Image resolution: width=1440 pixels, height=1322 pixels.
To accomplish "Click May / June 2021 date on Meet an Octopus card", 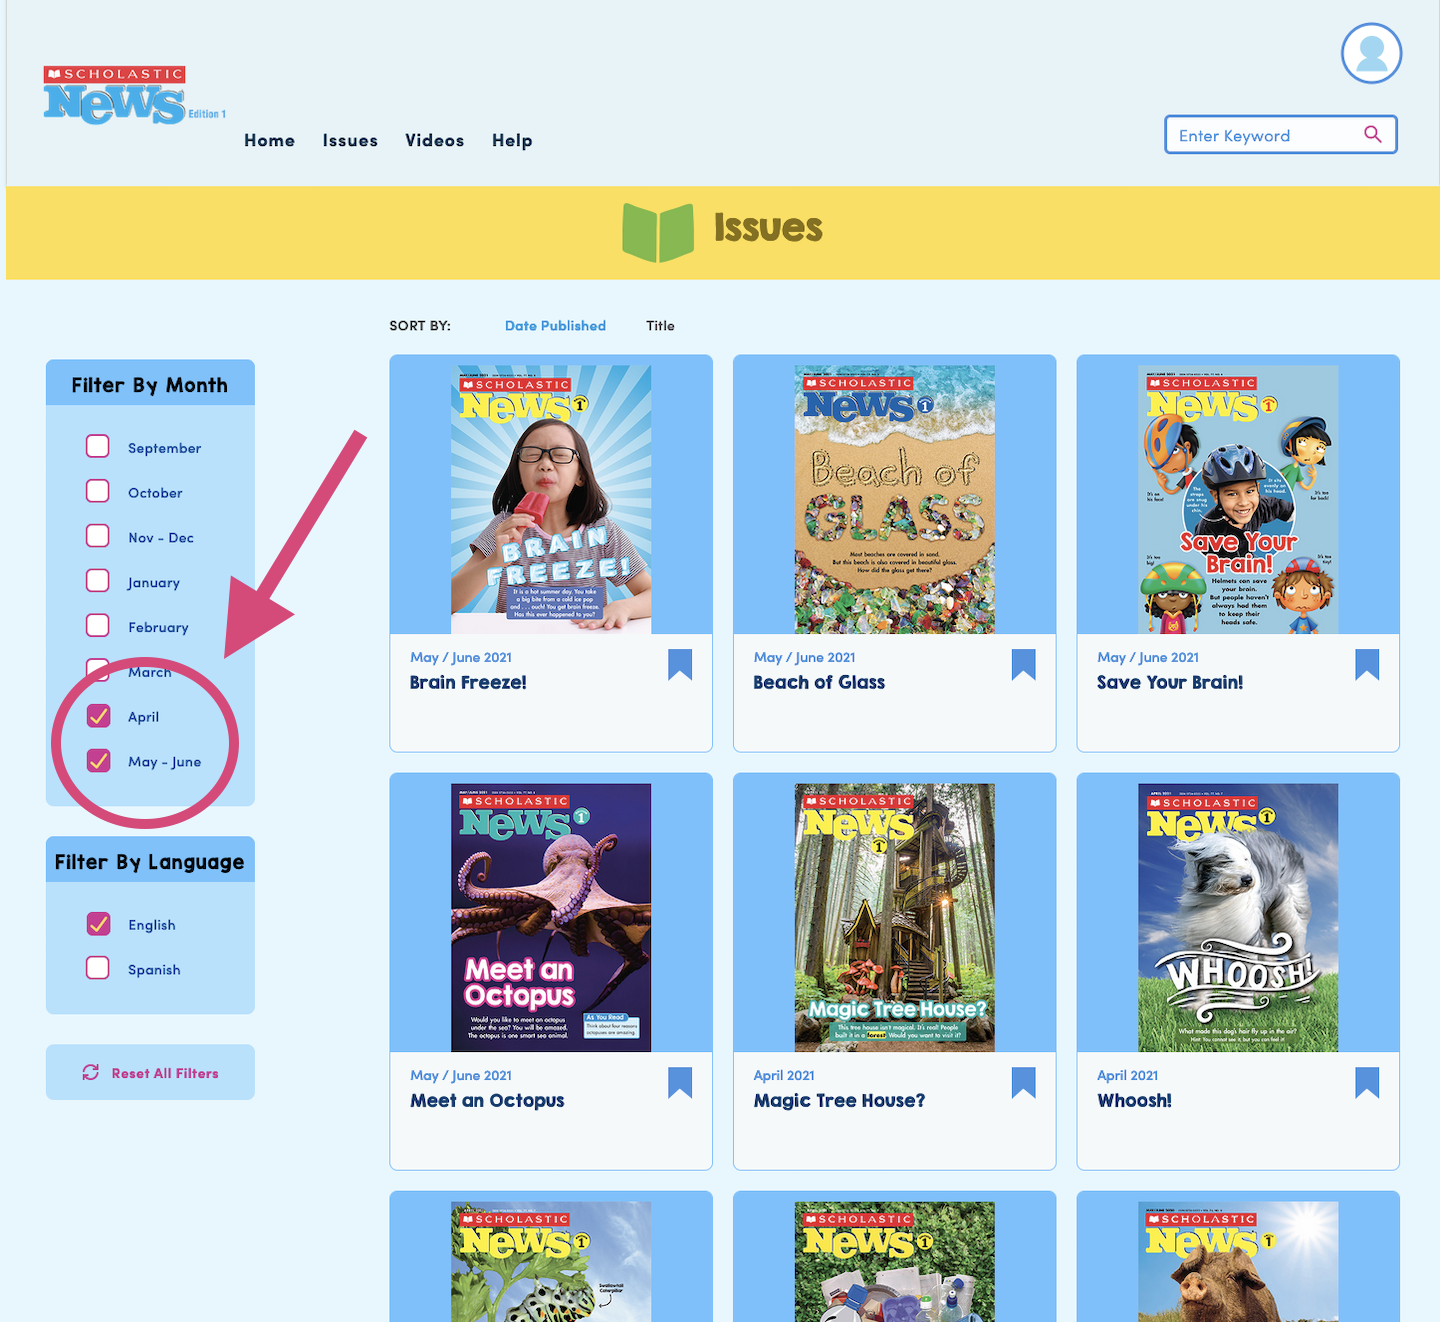I will tap(461, 1075).
